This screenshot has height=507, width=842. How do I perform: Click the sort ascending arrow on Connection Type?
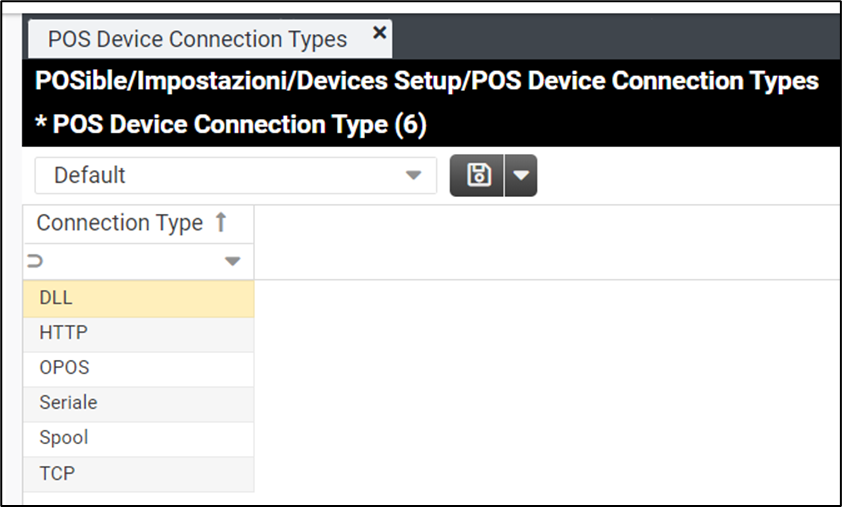click(x=222, y=223)
